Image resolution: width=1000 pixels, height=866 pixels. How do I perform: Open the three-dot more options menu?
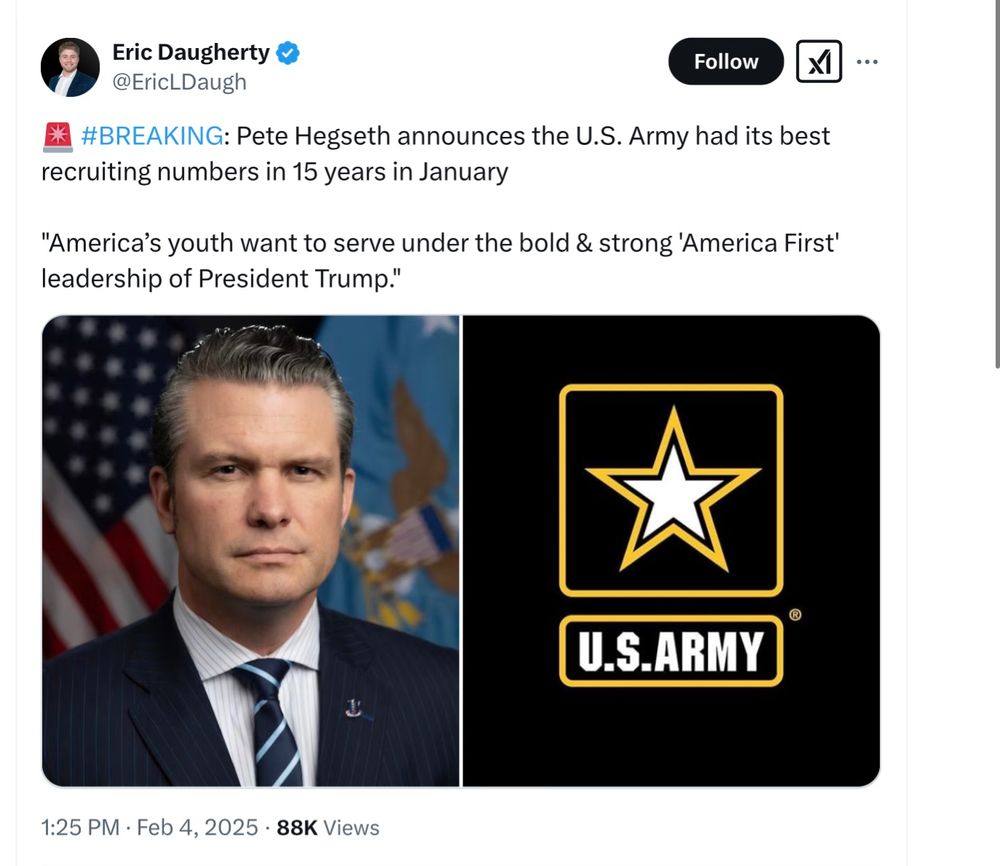[x=867, y=62]
